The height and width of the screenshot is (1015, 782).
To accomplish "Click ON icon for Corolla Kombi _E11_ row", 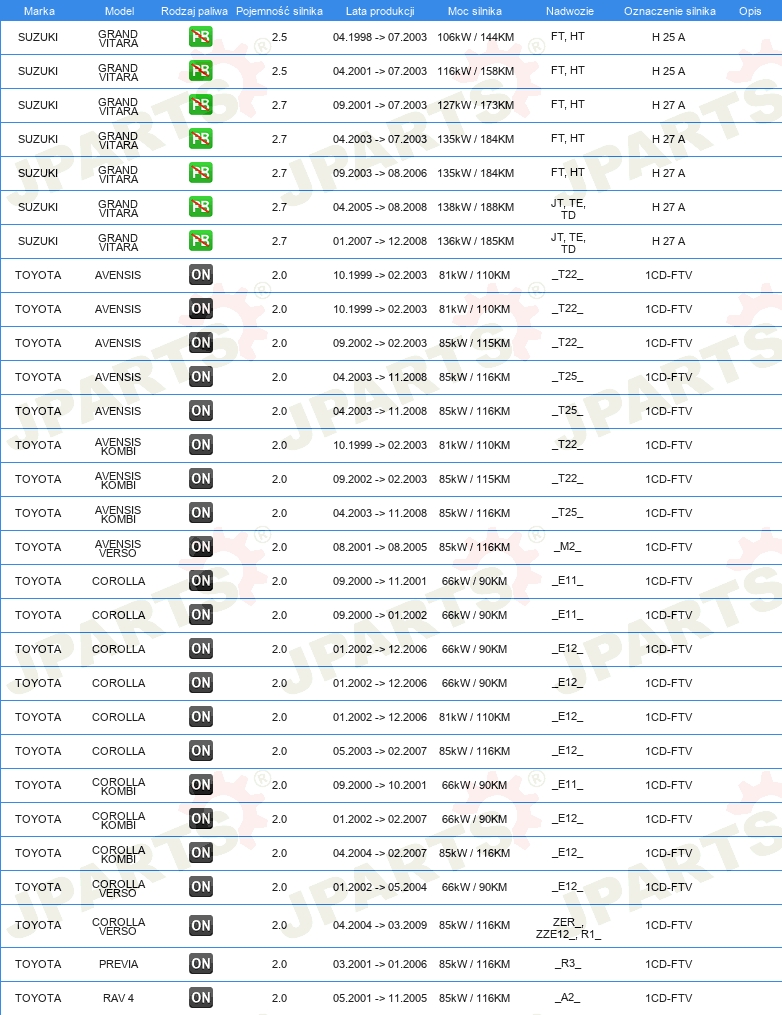I will 201,785.
